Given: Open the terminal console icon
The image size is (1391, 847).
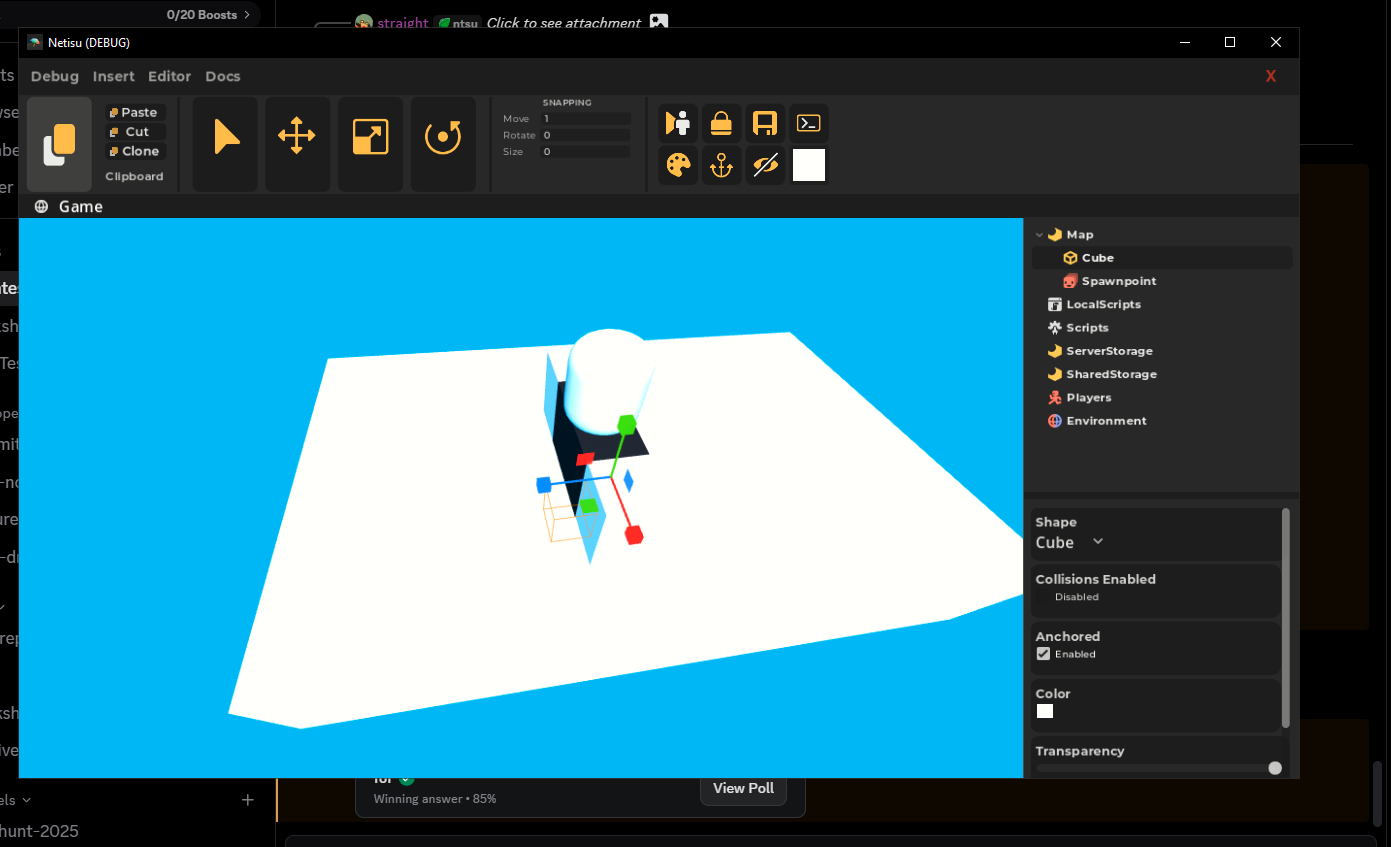Looking at the screenshot, I should tap(808, 123).
